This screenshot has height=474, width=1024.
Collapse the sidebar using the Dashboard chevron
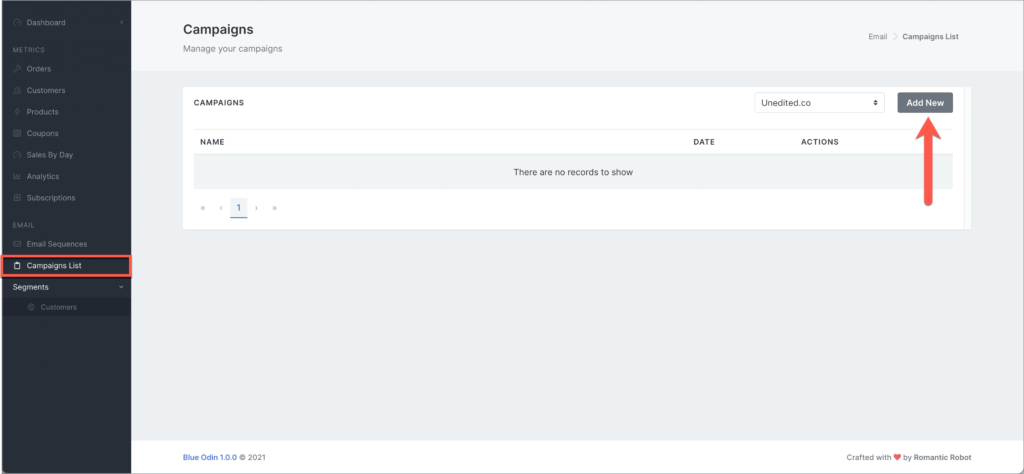tap(121, 22)
